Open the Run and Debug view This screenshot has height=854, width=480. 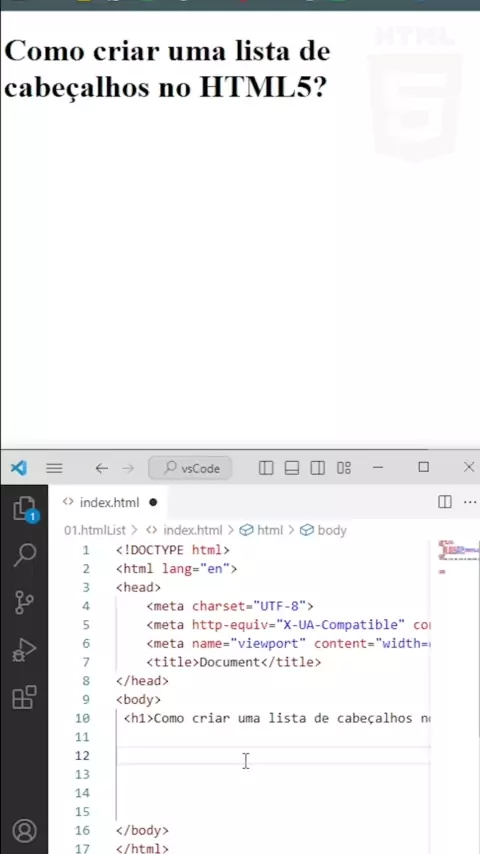click(x=25, y=649)
